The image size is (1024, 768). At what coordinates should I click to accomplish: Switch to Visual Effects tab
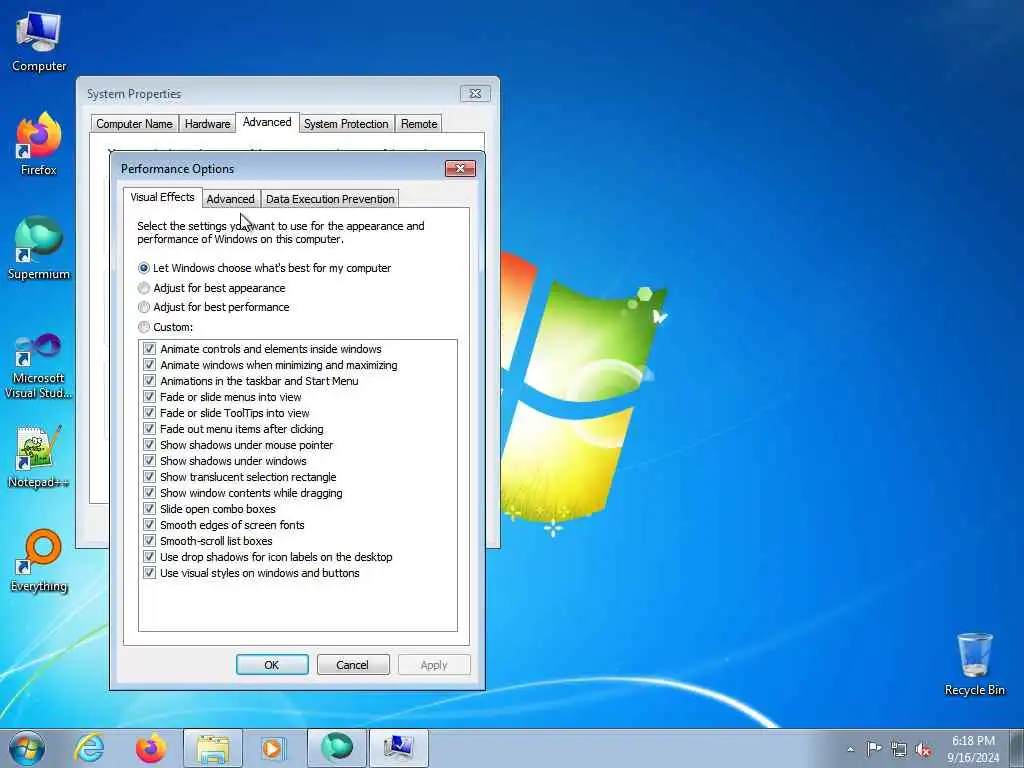[x=162, y=197]
